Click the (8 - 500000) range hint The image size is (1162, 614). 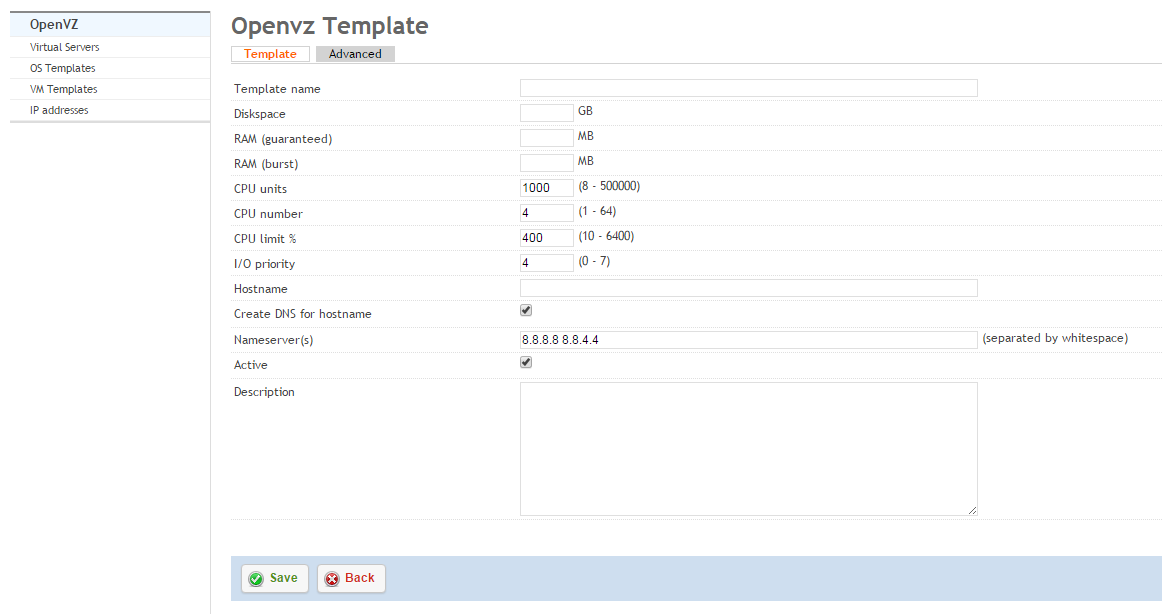pos(609,187)
